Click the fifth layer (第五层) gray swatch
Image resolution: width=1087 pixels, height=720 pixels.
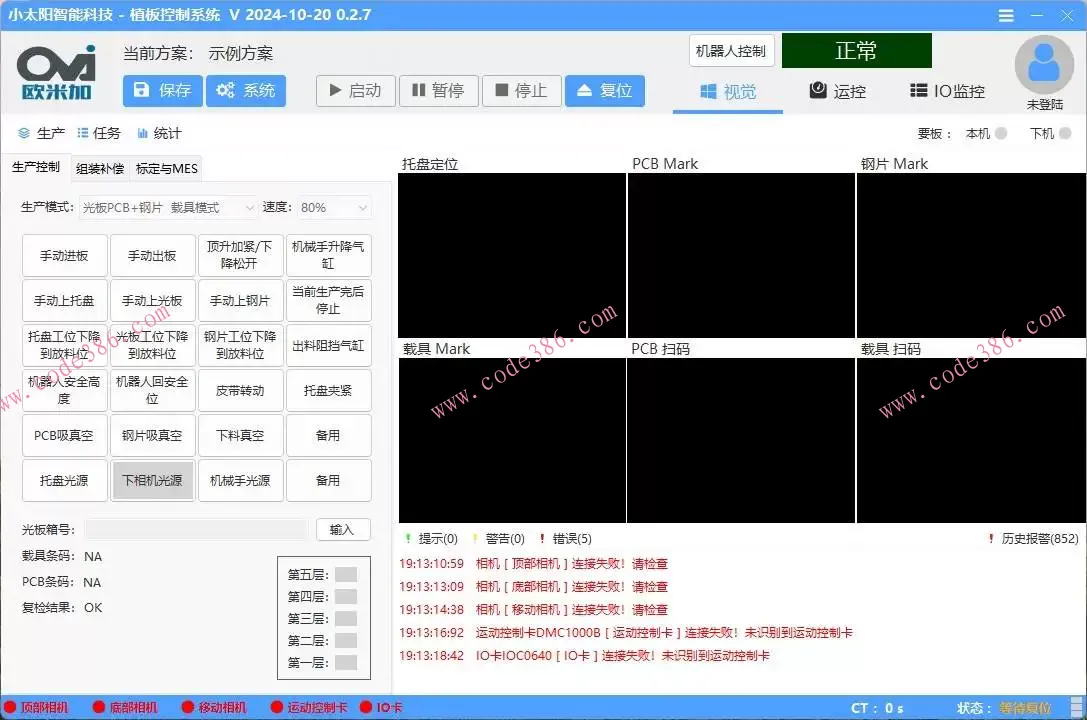(x=346, y=575)
